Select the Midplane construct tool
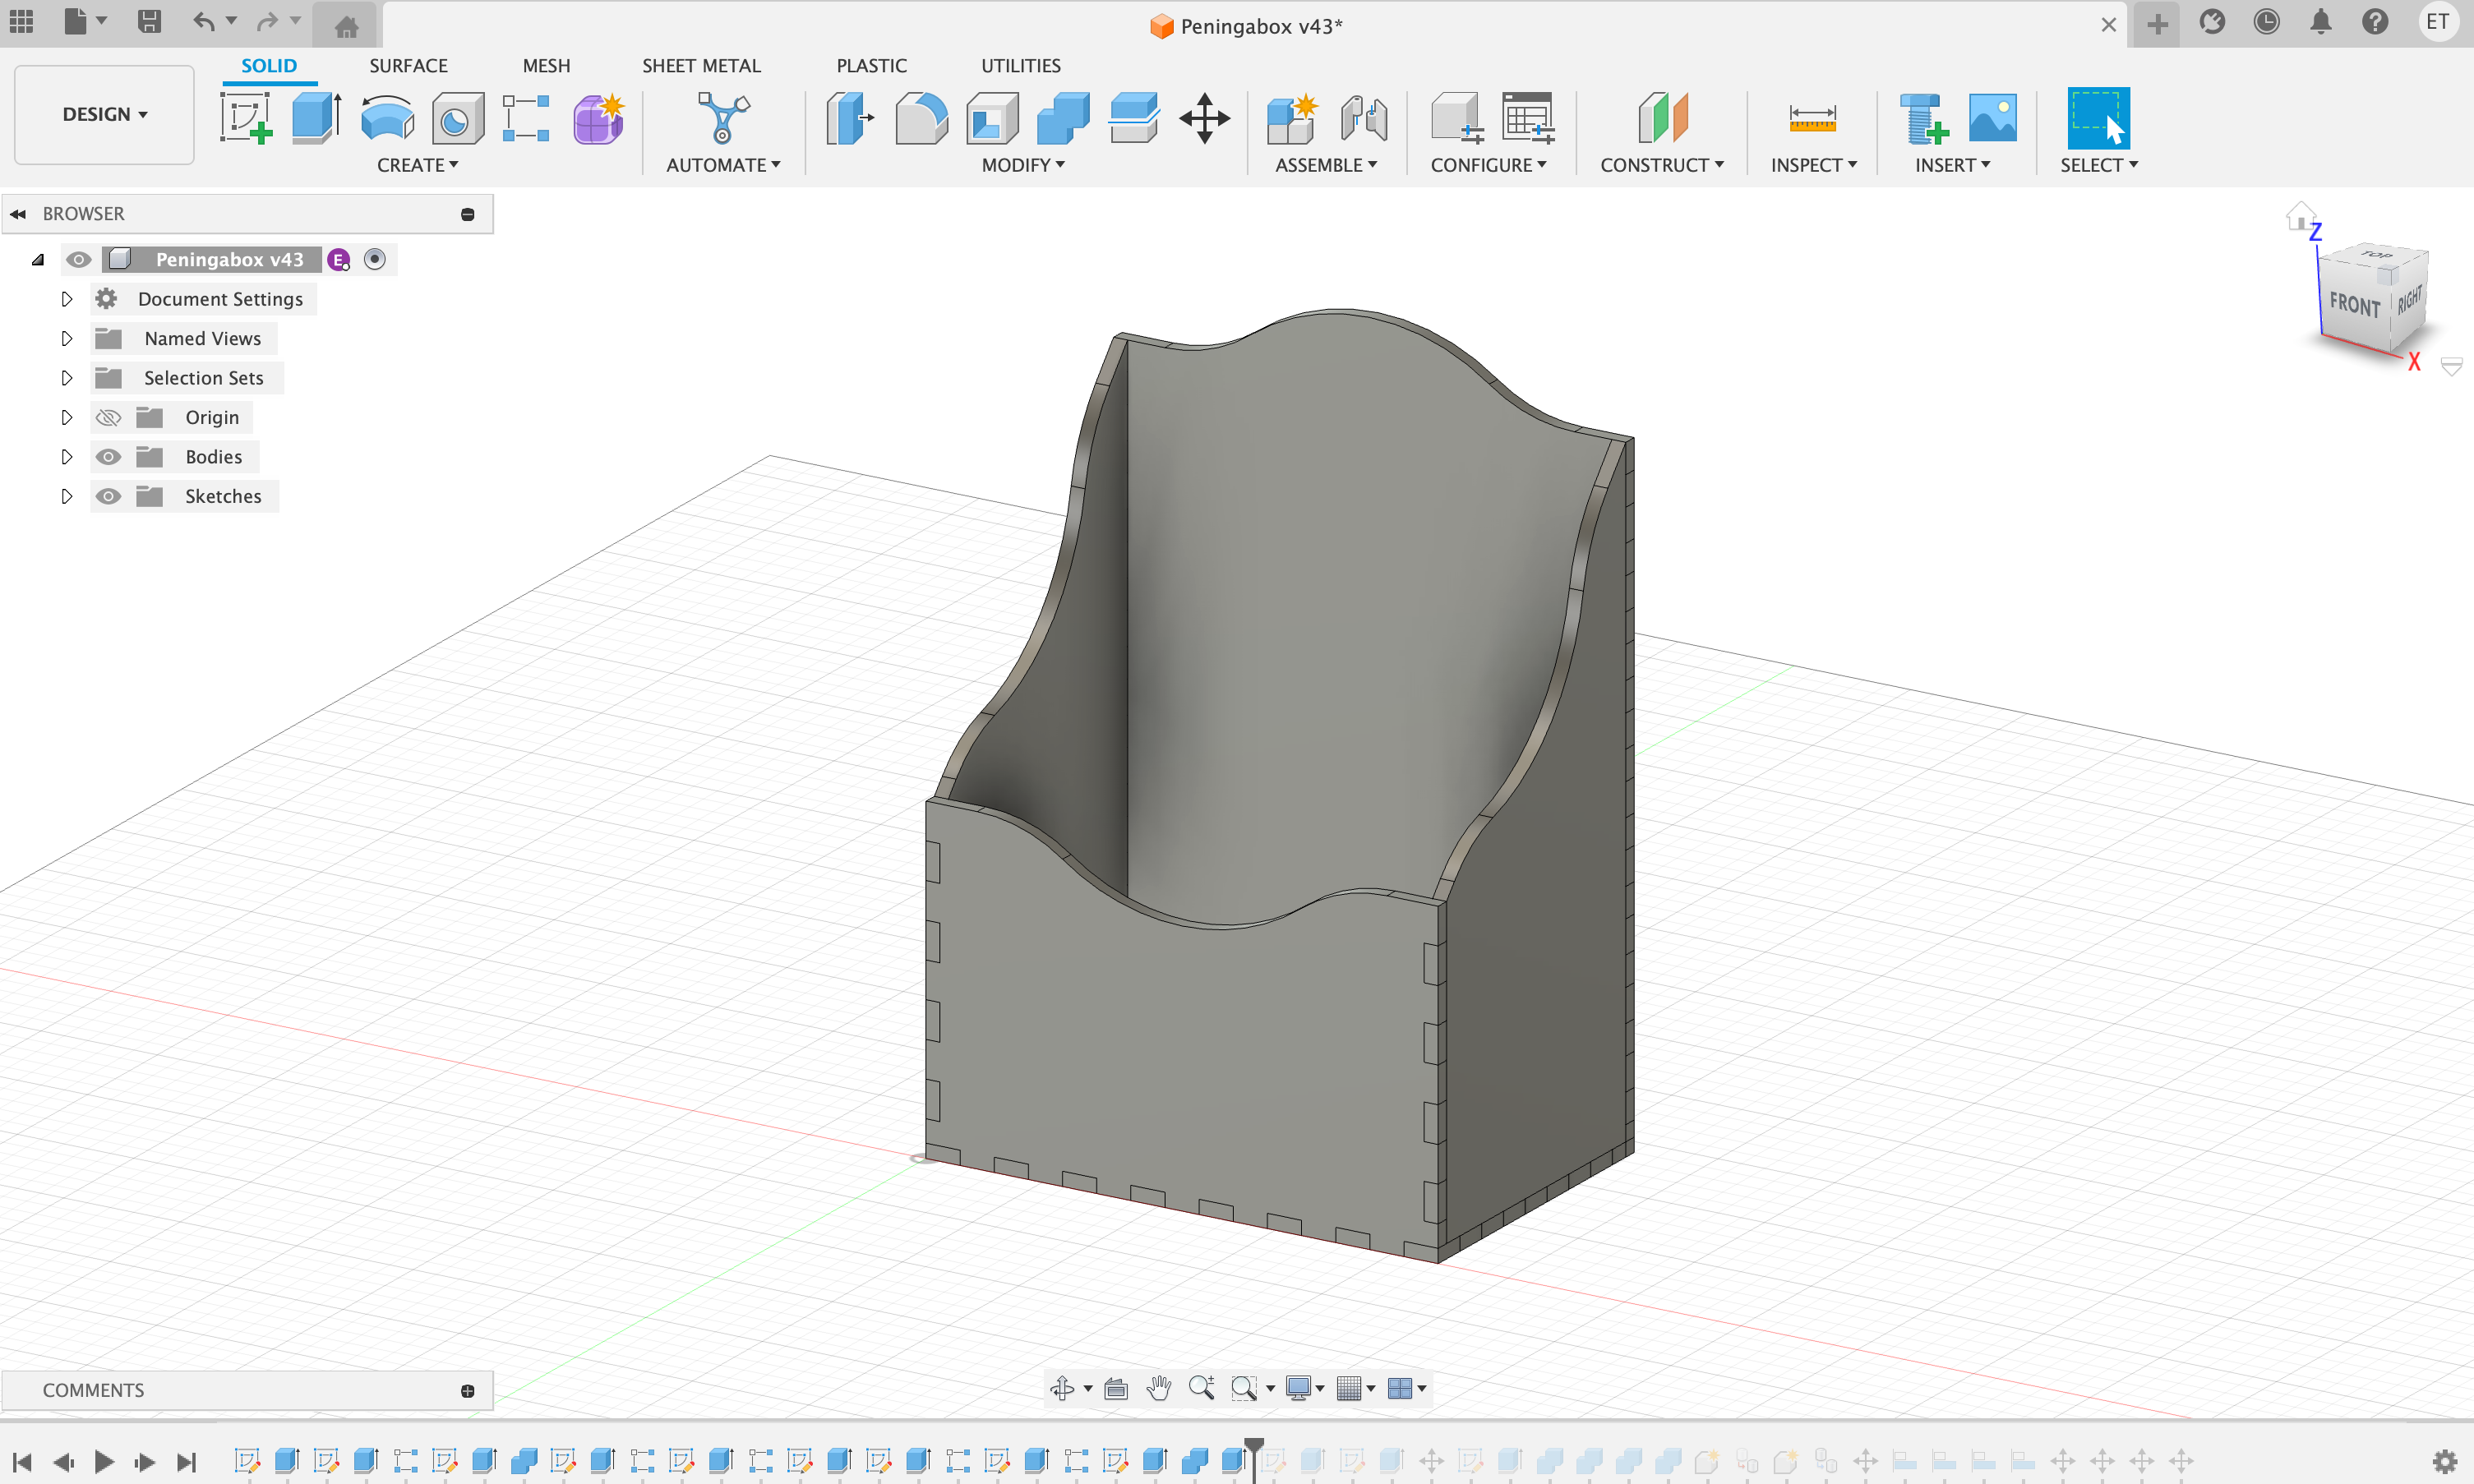 click(1663, 118)
